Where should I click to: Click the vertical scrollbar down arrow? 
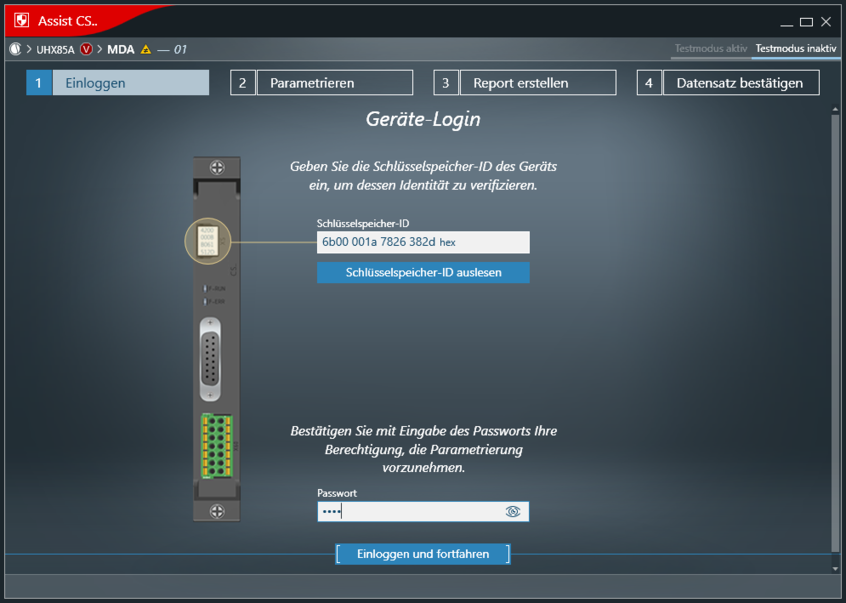[836, 568]
